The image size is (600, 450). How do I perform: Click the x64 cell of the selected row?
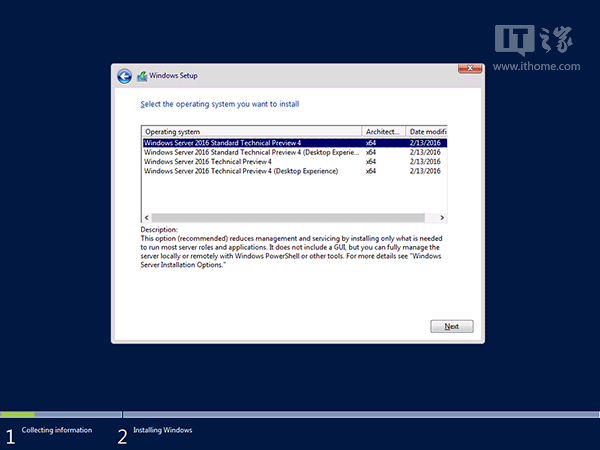coord(371,143)
